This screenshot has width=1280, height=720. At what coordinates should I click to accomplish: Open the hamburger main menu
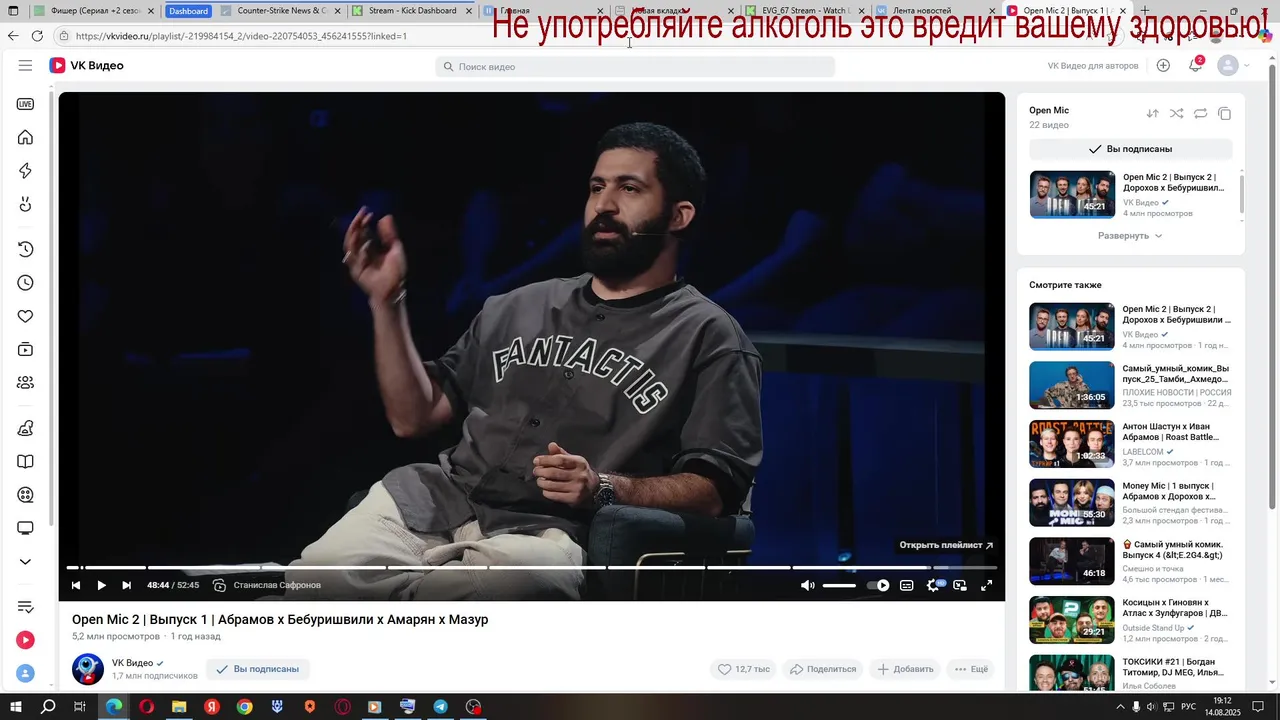pos(25,66)
